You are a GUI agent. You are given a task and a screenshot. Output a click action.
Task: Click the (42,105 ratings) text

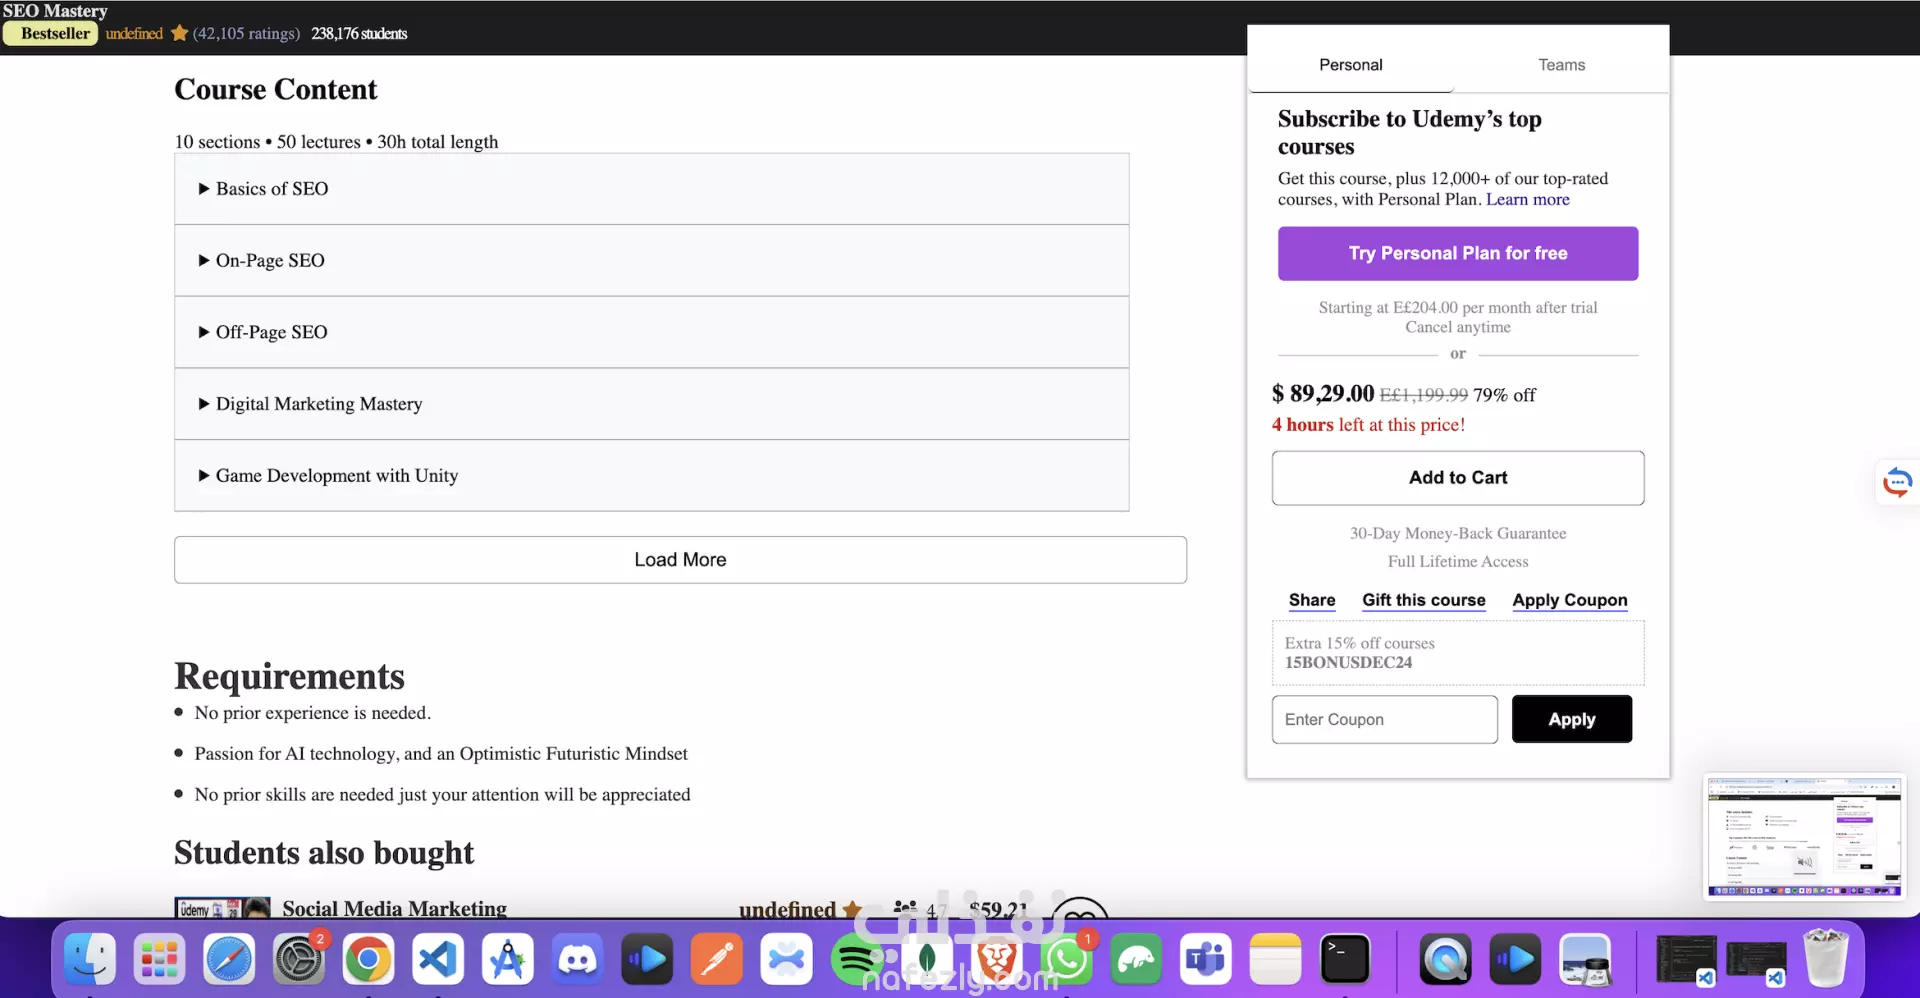(x=246, y=33)
